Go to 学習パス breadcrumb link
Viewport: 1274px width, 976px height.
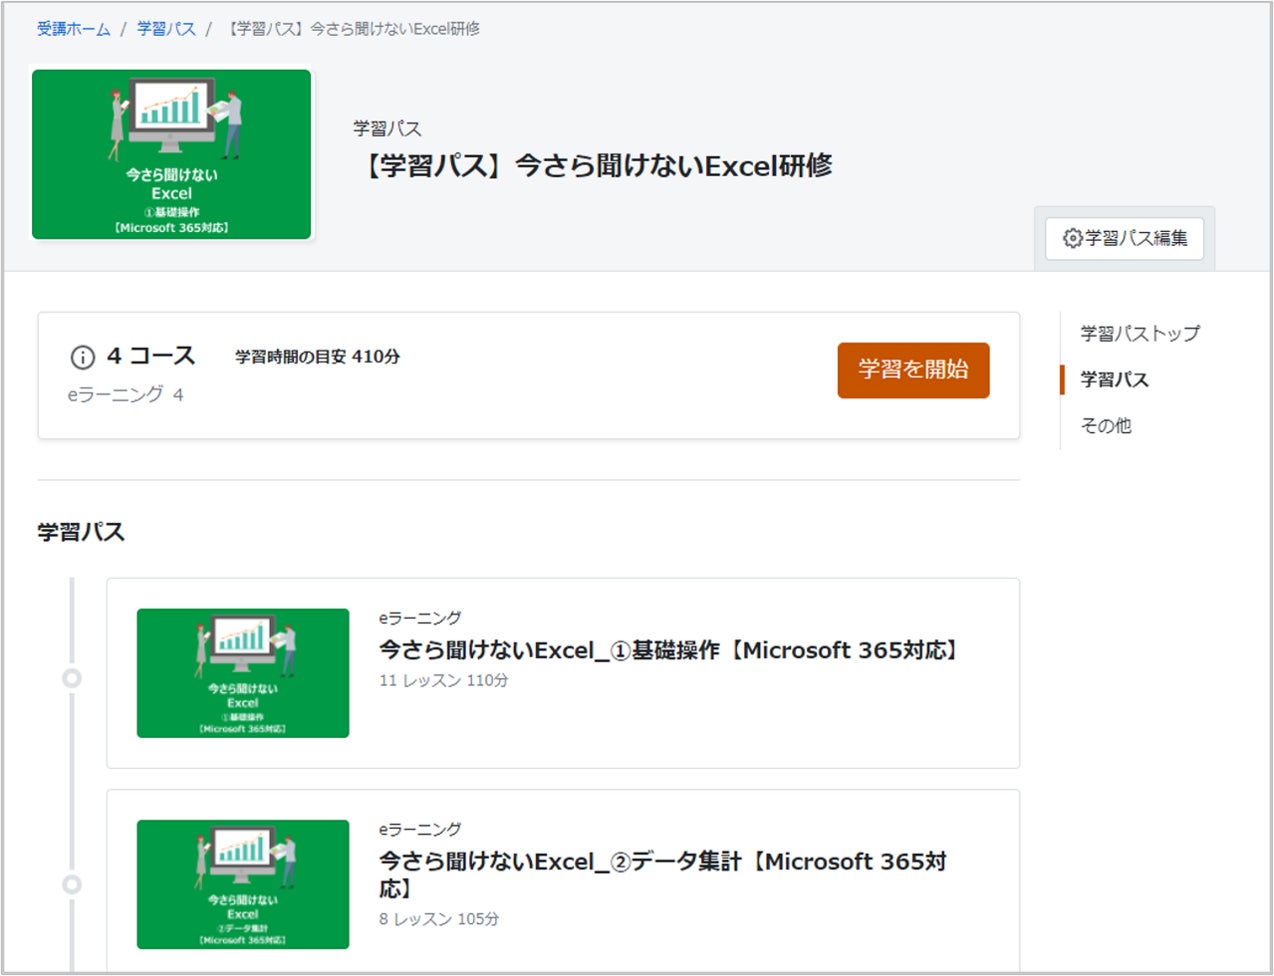click(x=166, y=29)
